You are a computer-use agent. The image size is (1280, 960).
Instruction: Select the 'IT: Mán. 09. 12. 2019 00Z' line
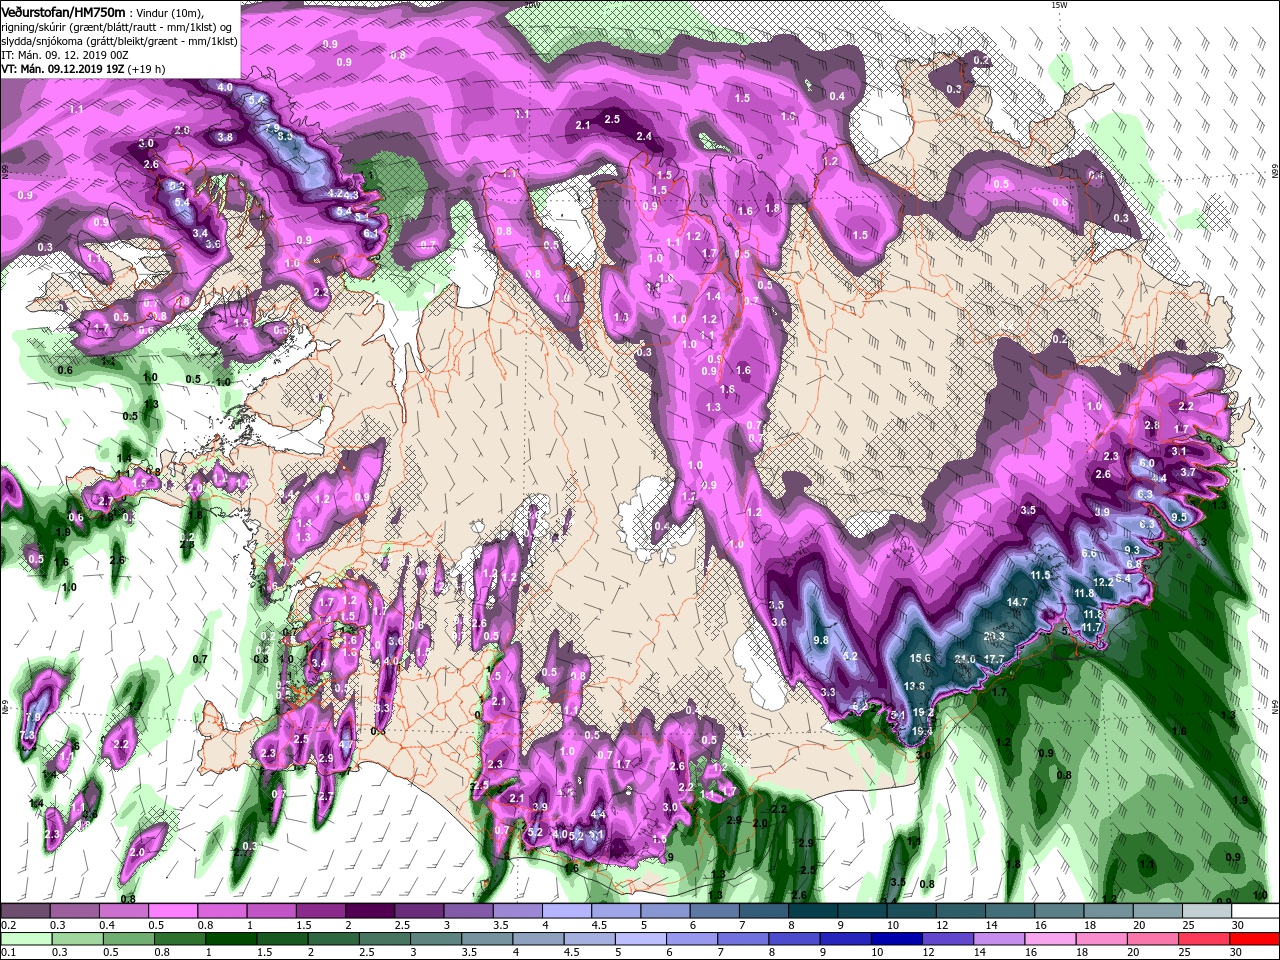(x=66, y=54)
